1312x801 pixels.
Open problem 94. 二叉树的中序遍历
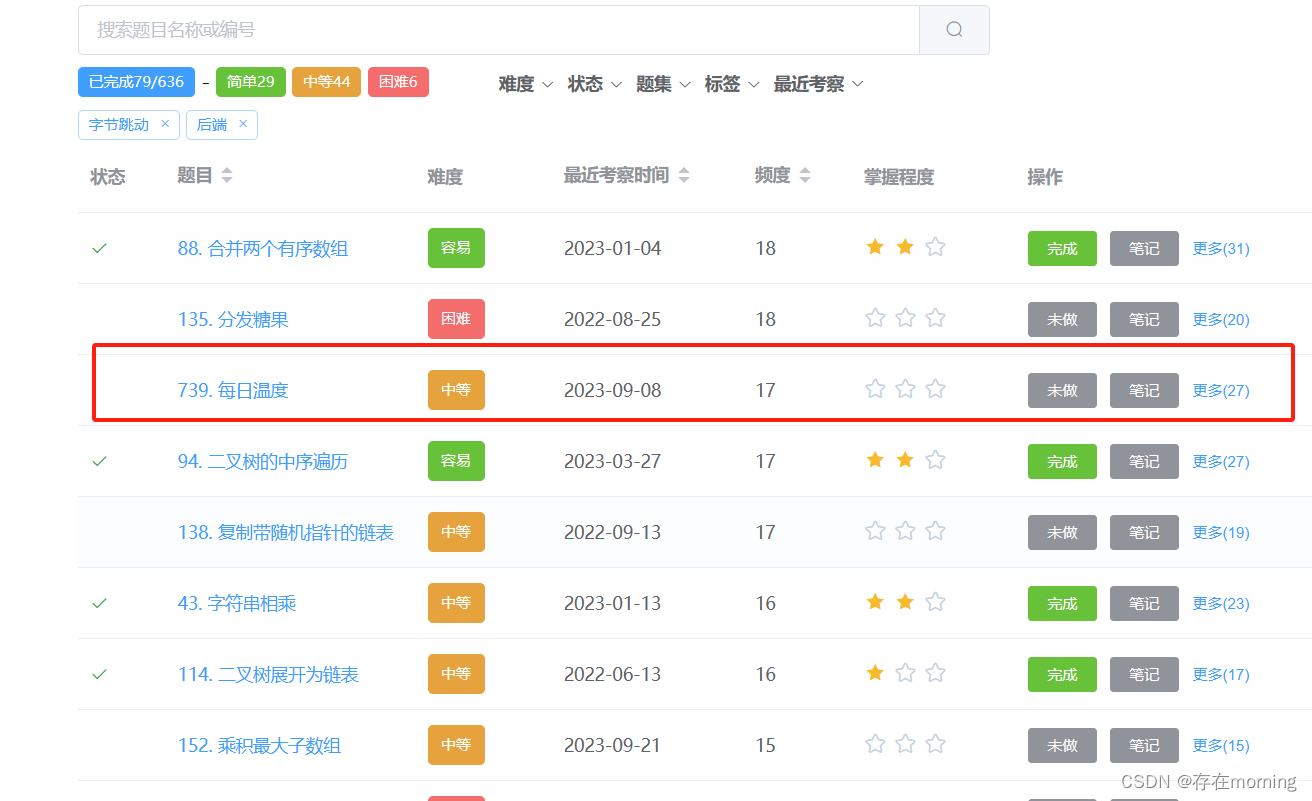[x=263, y=462]
